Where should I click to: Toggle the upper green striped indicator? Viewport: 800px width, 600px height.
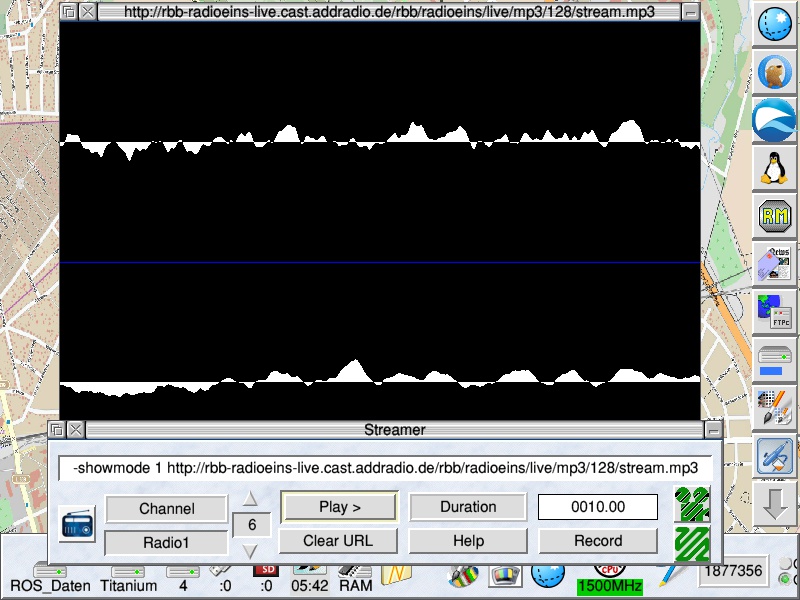[x=692, y=504]
